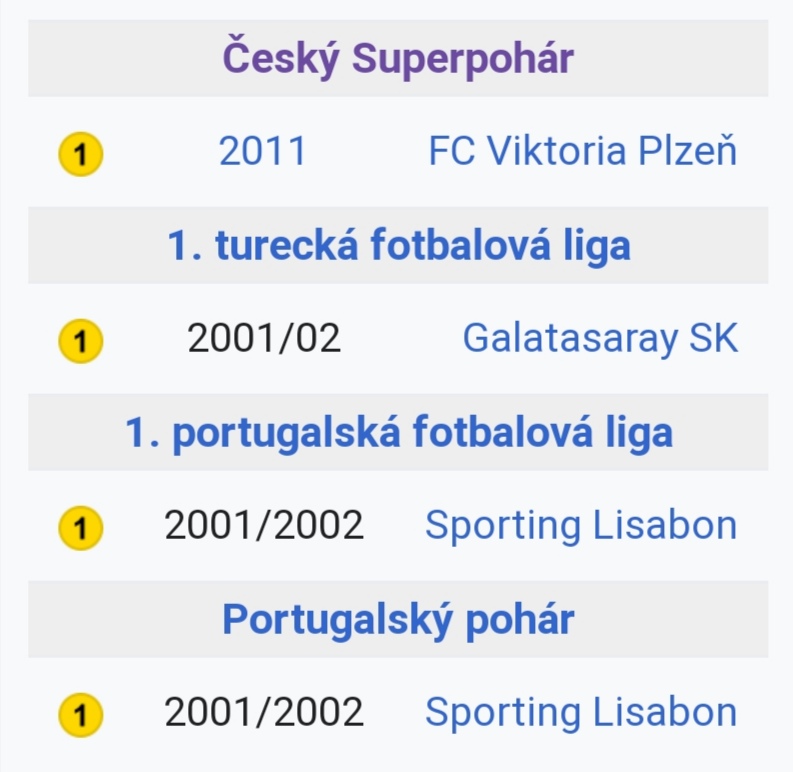Open Sporting Lisabon under Portugalský pohár
Image resolution: width=793 pixels, height=772 pixels.
click(x=581, y=712)
